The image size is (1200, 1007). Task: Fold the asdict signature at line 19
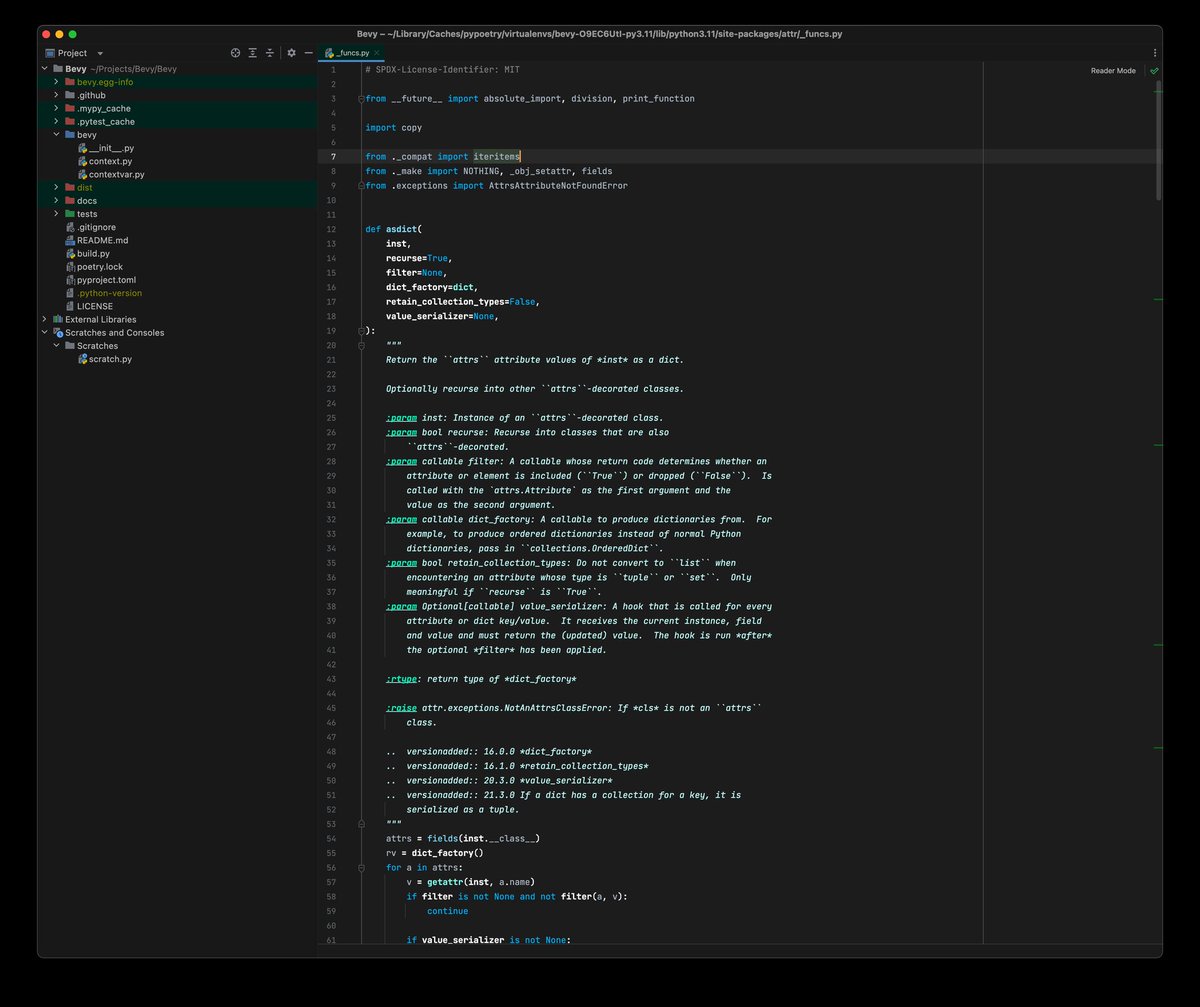pyautogui.click(x=360, y=330)
